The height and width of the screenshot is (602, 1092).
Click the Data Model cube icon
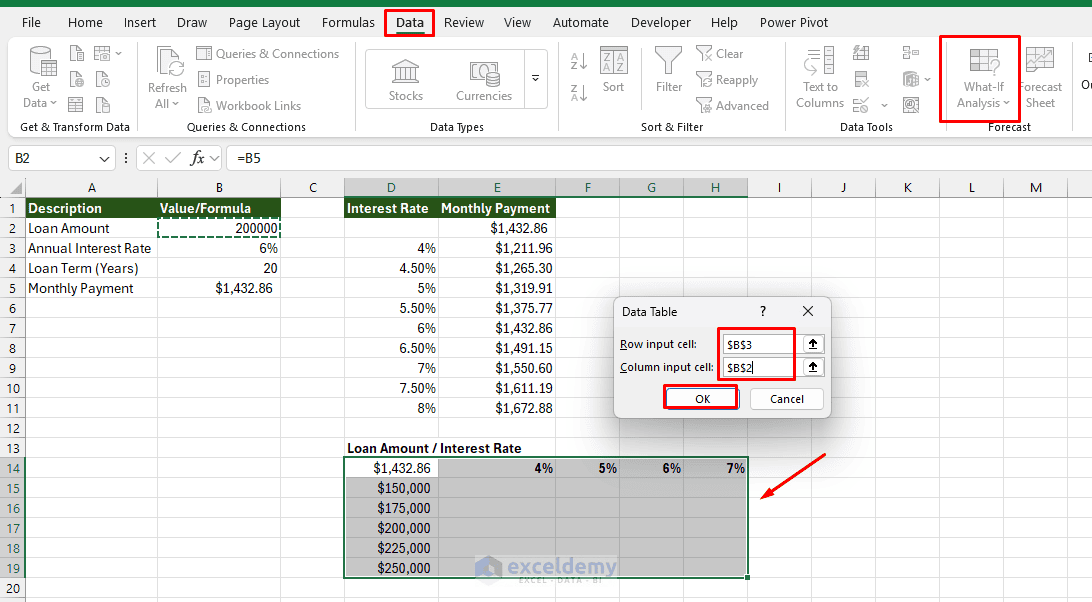coord(911,79)
